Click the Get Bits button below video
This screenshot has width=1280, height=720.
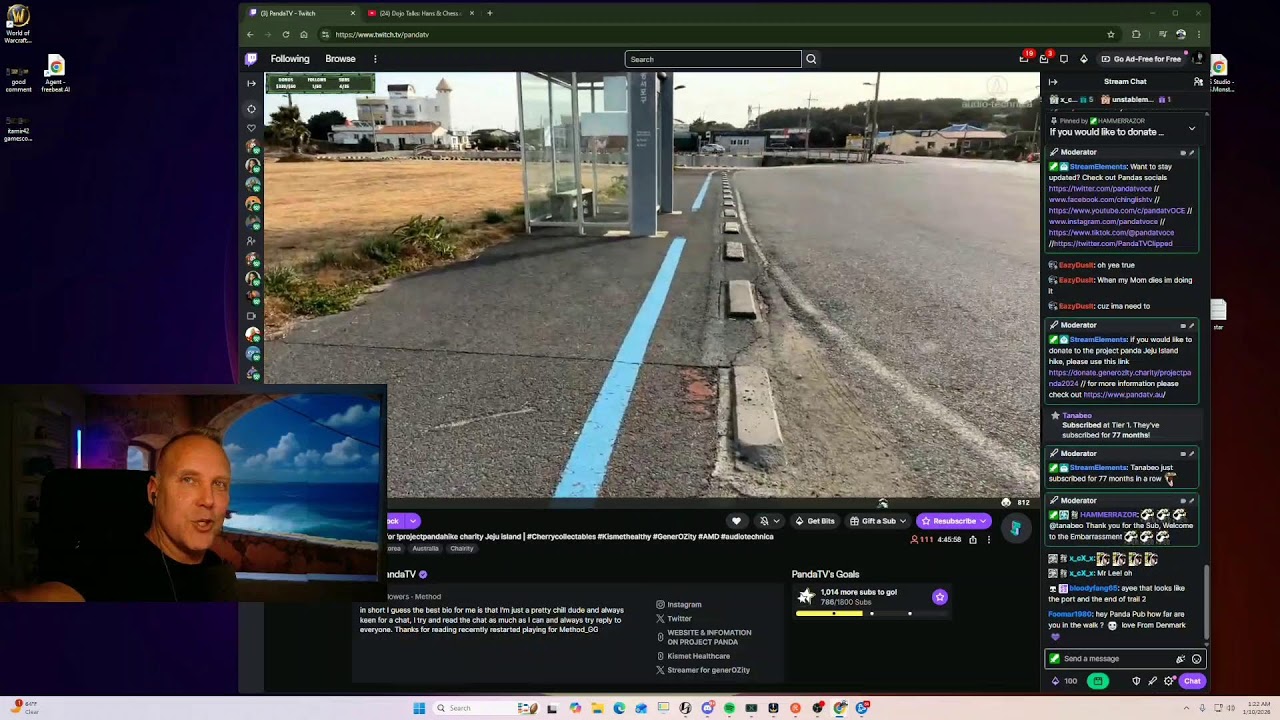(x=815, y=521)
